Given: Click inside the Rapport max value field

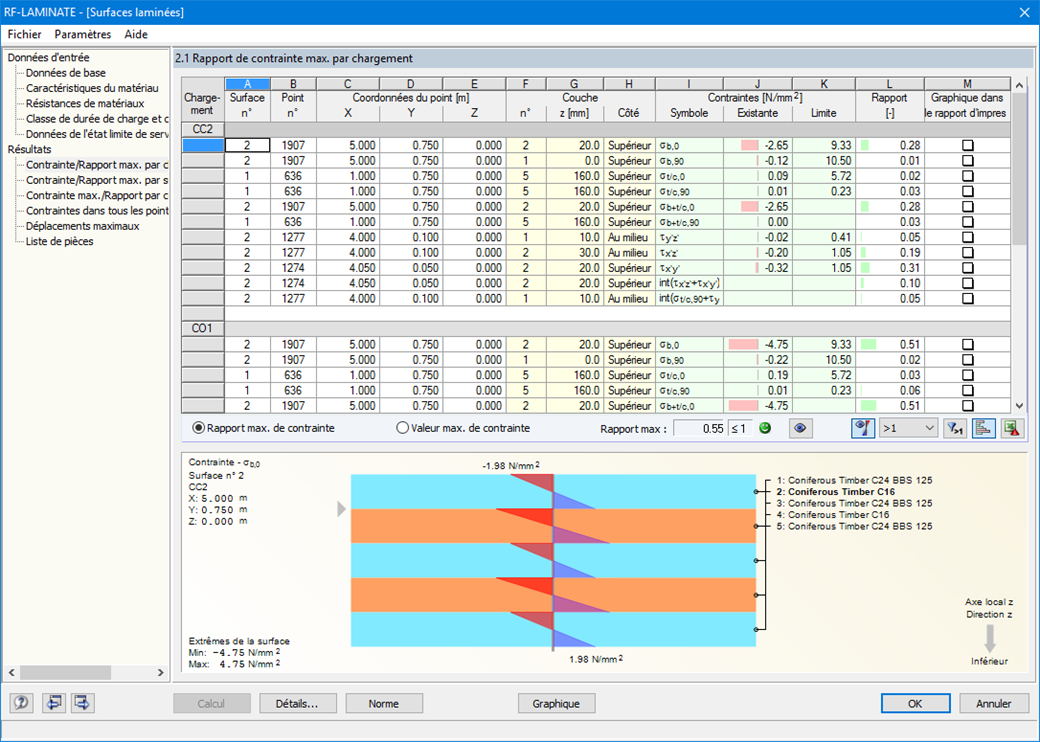Looking at the screenshot, I should tap(701, 428).
